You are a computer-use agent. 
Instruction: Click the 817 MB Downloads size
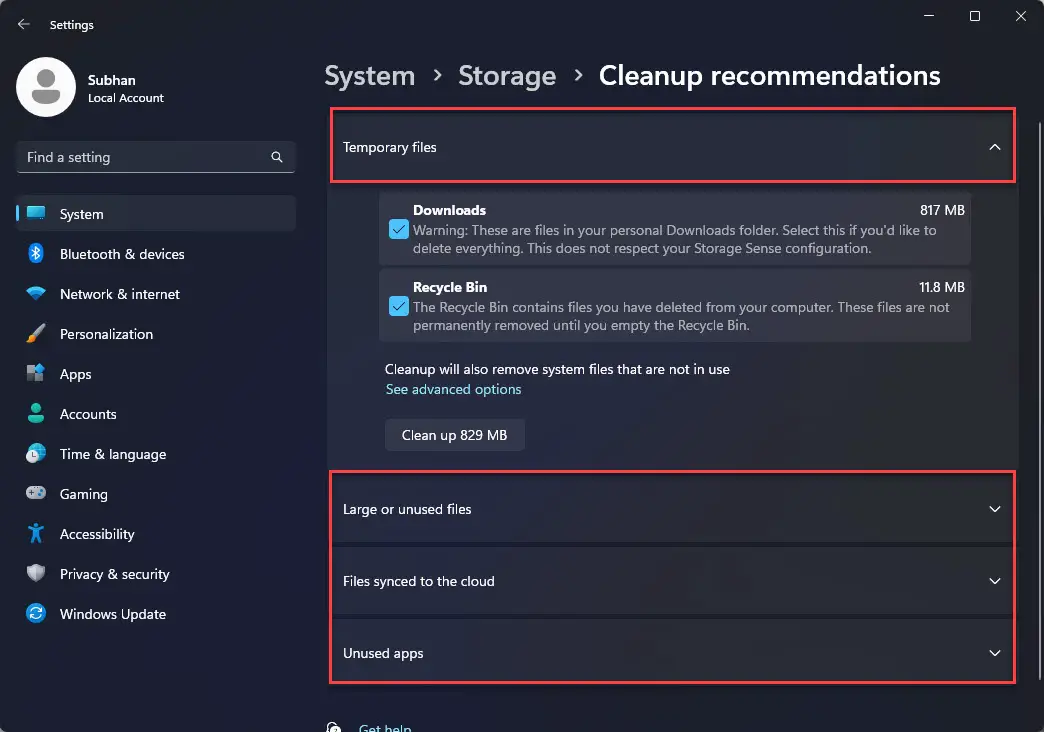(942, 210)
